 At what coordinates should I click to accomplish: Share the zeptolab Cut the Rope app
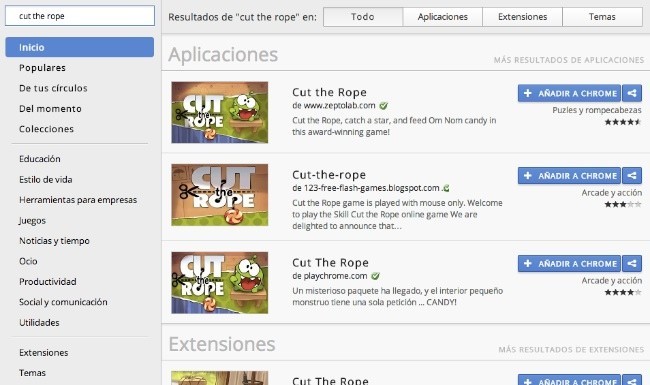tap(632, 93)
